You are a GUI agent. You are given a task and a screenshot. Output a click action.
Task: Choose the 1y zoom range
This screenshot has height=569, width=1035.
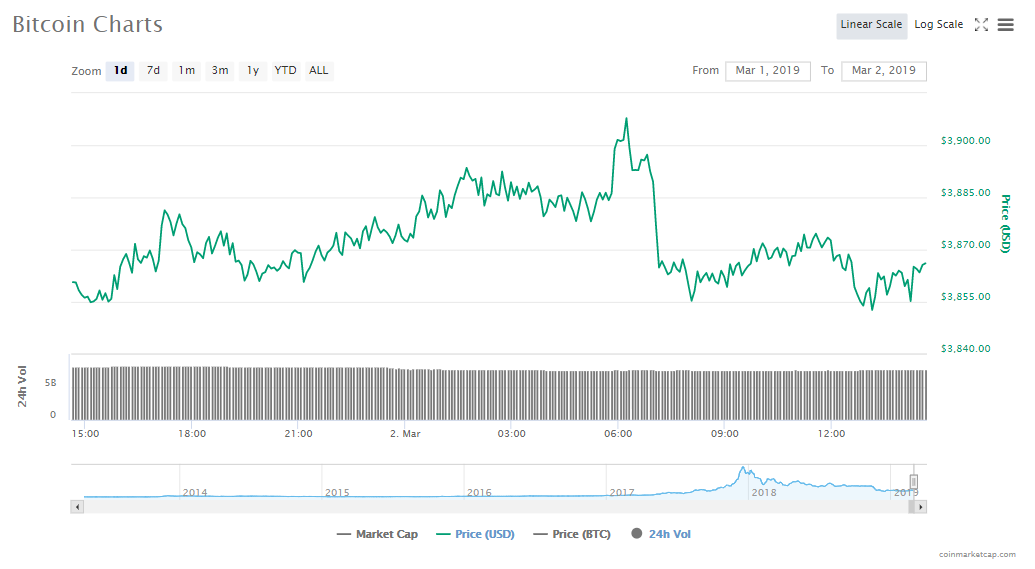tap(253, 71)
